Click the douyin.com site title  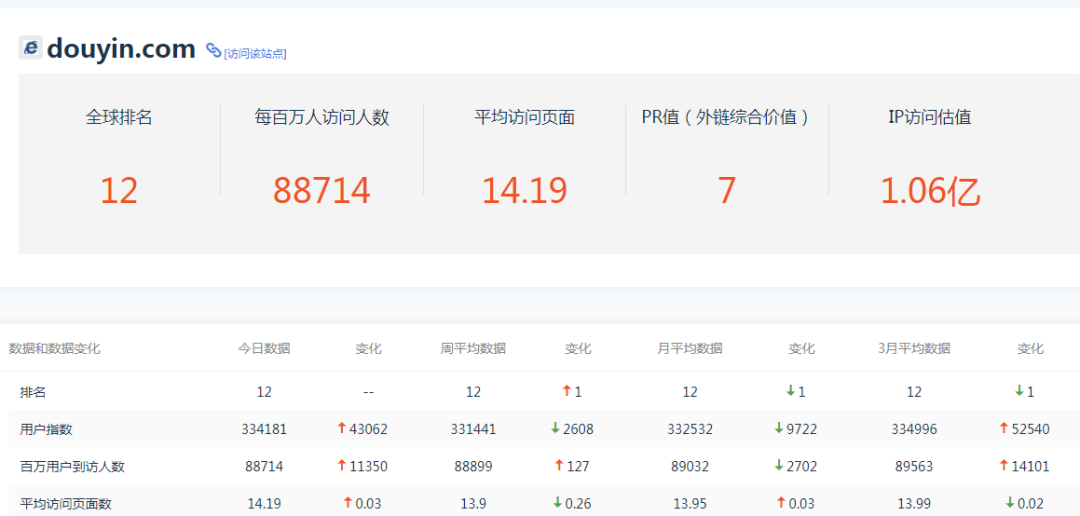point(121,48)
